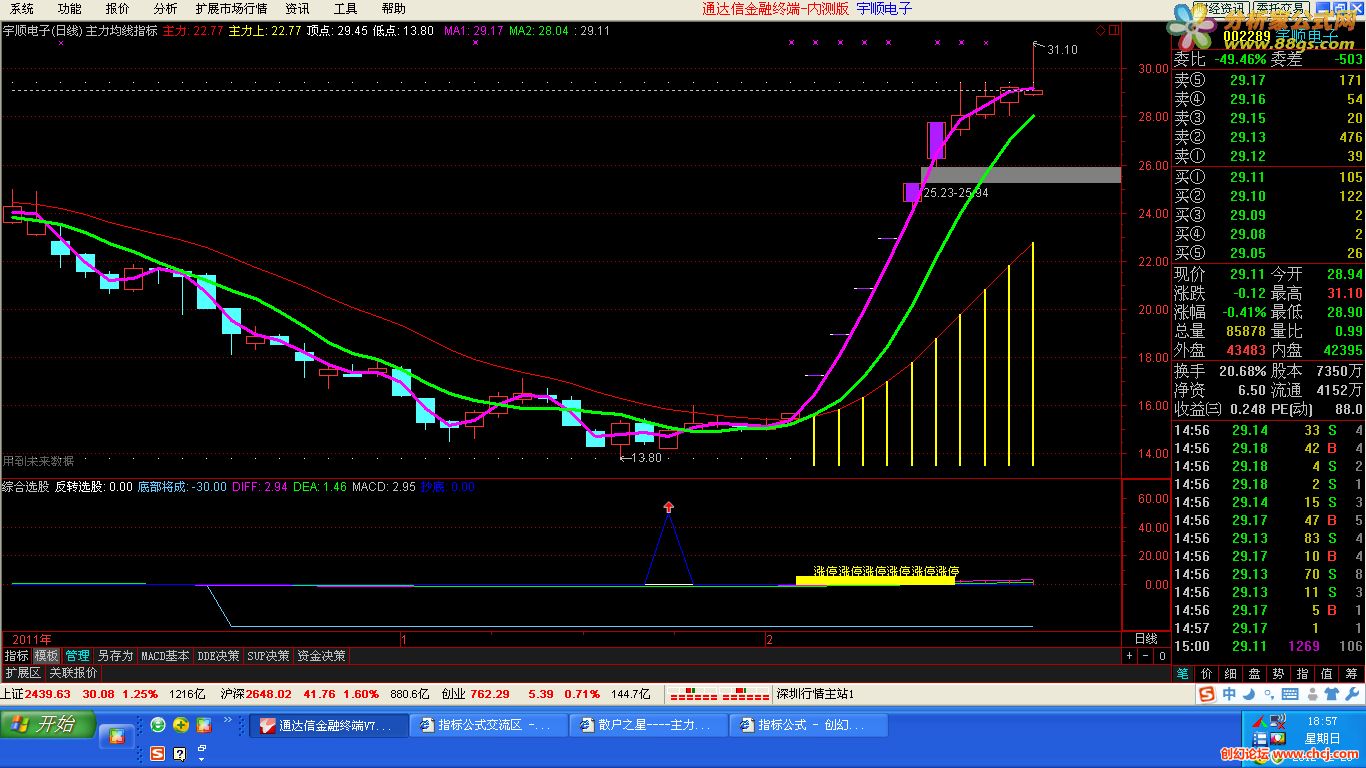Click the square panel icon beside the diamond

pyautogui.click(x=1113, y=31)
